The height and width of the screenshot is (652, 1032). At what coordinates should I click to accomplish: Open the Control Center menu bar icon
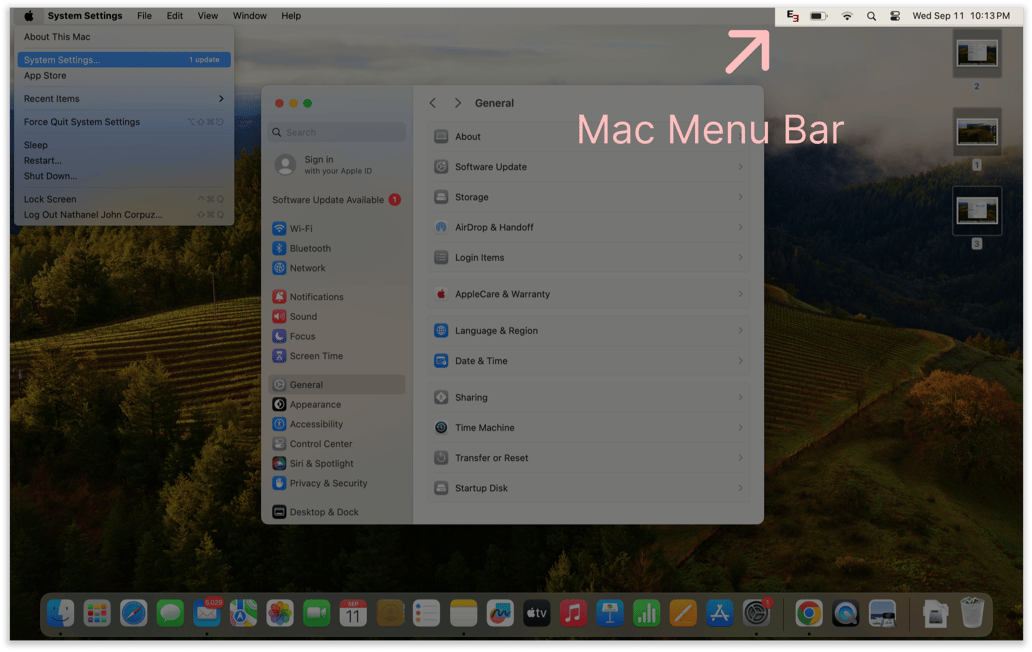[895, 16]
